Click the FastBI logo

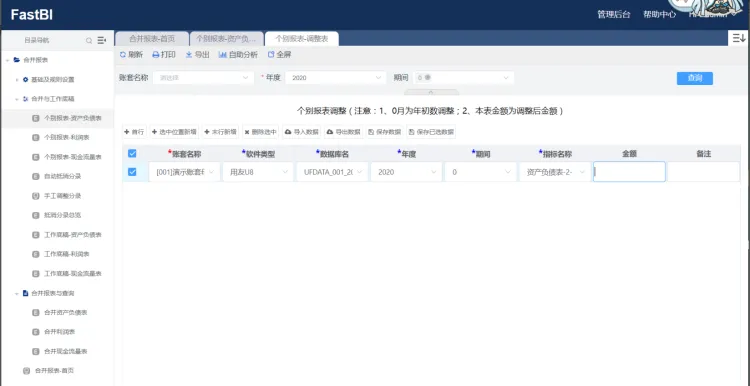[32, 15]
